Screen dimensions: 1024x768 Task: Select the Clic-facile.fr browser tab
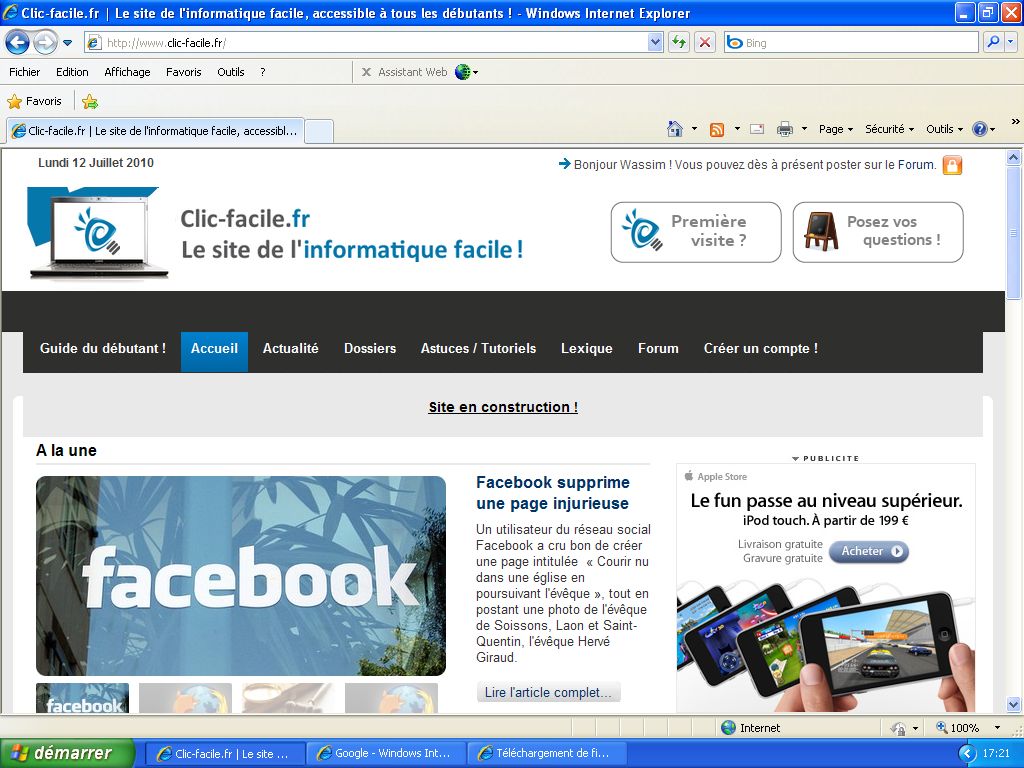[155, 131]
